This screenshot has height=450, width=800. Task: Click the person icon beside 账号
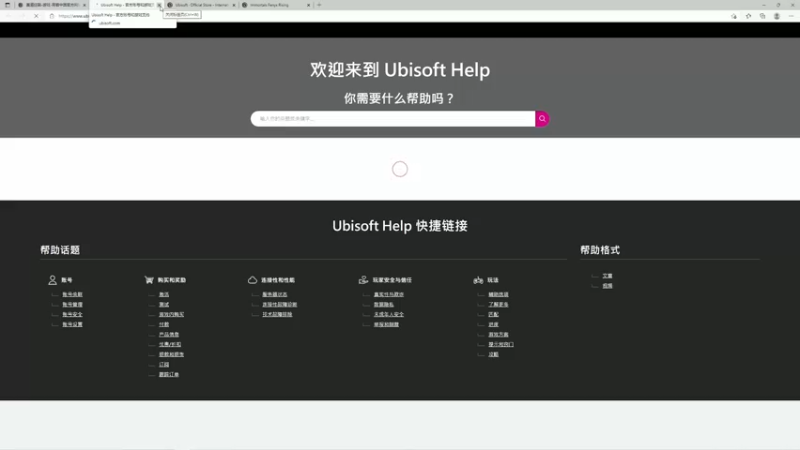[x=52, y=280]
